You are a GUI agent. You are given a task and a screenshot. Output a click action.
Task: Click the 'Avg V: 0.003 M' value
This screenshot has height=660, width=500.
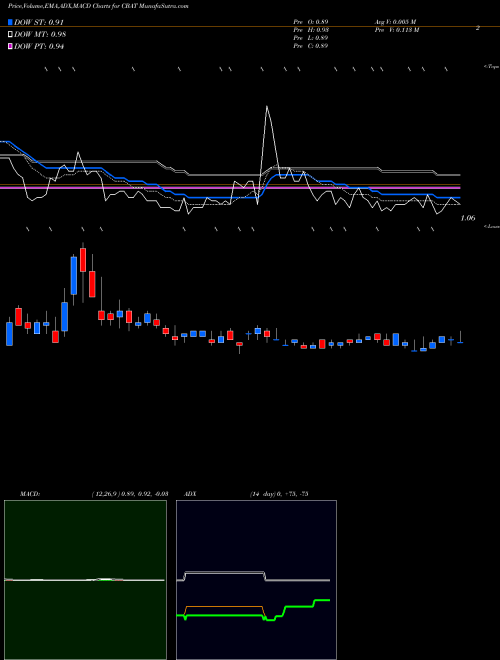395,22
